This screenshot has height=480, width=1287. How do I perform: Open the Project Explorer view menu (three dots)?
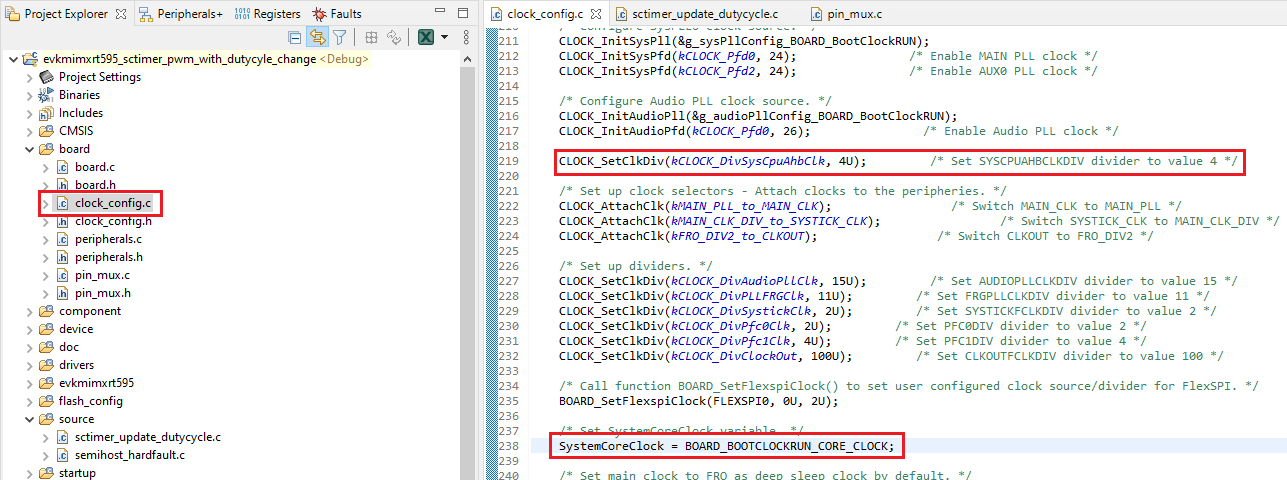465,37
